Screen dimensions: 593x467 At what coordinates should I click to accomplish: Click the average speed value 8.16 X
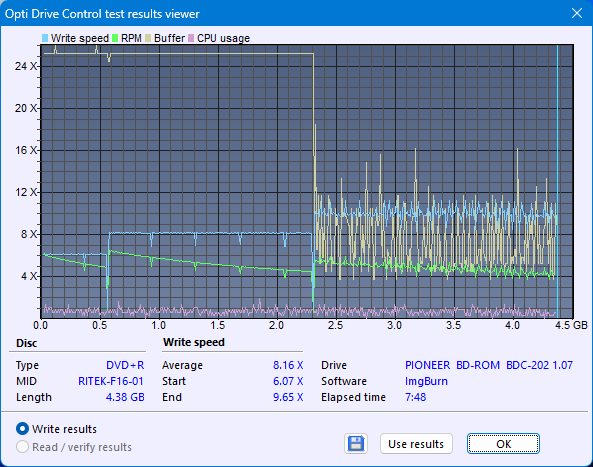(288, 365)
